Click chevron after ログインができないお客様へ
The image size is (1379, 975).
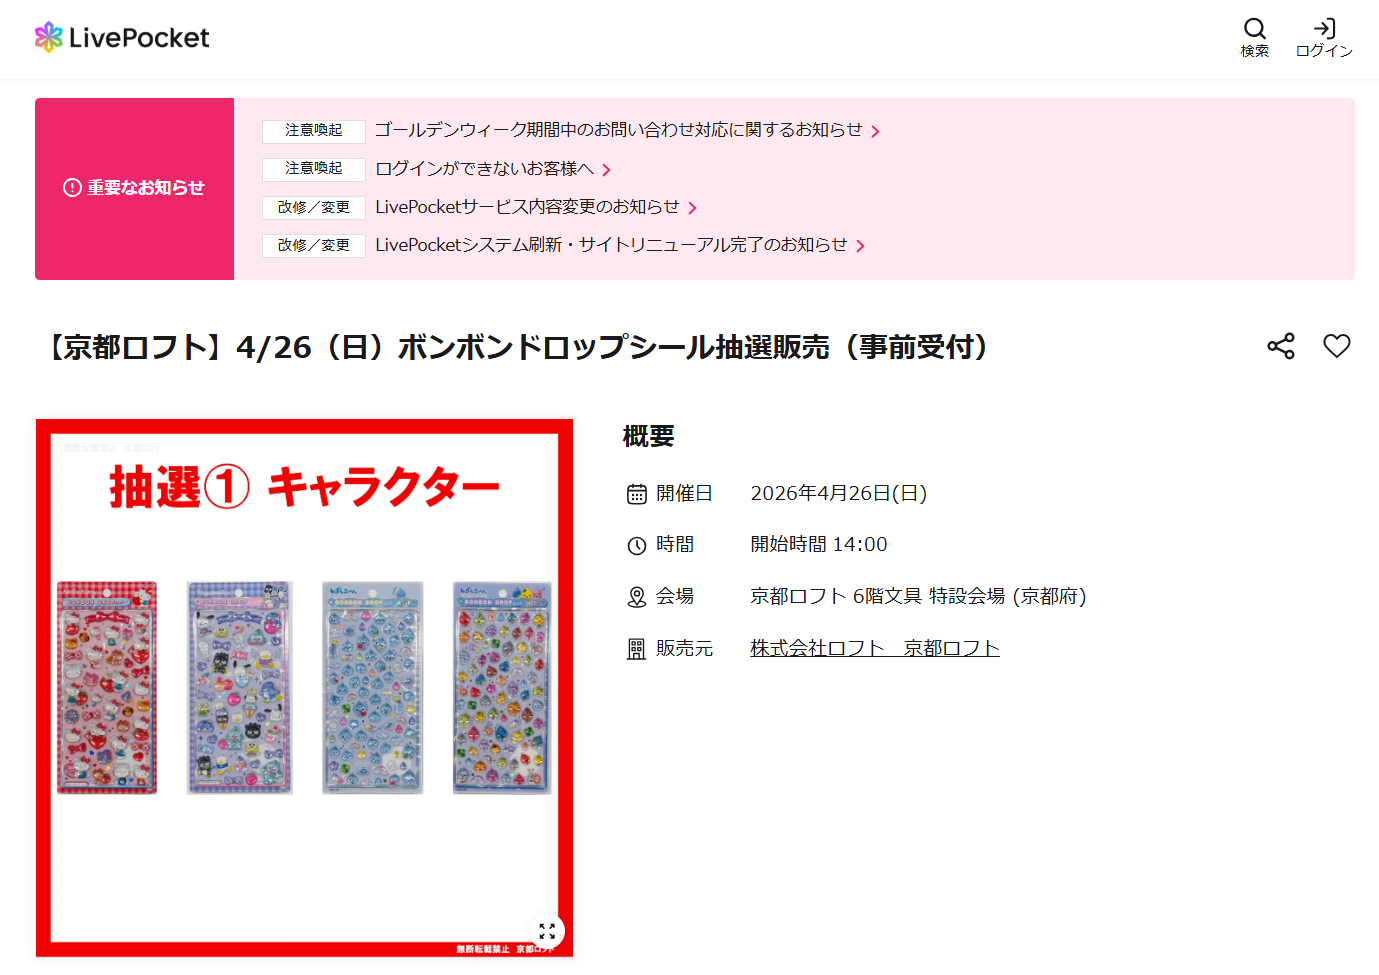(607, 170)
